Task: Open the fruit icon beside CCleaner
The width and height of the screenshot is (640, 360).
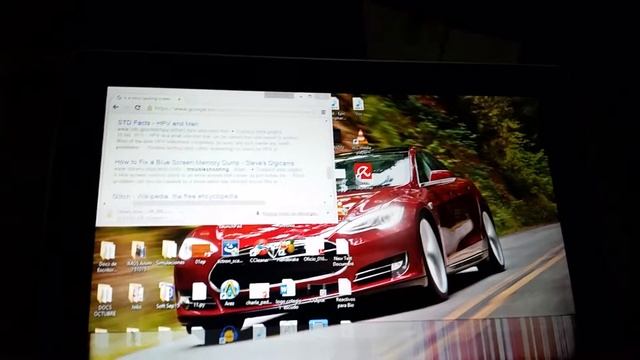Action: 288,250
